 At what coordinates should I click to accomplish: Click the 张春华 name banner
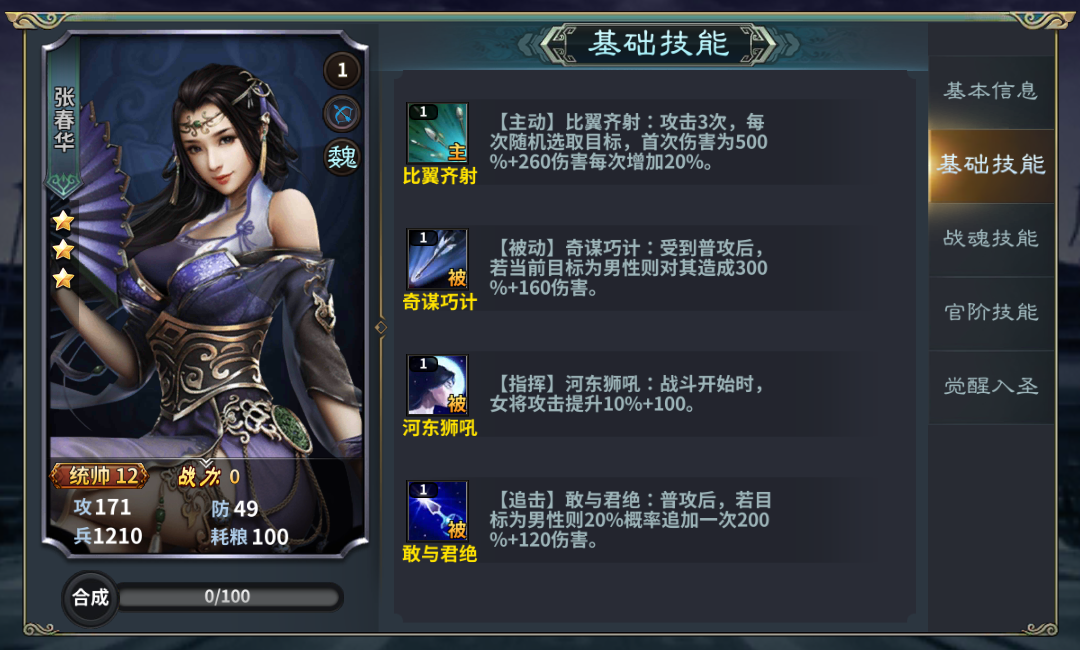64,118
